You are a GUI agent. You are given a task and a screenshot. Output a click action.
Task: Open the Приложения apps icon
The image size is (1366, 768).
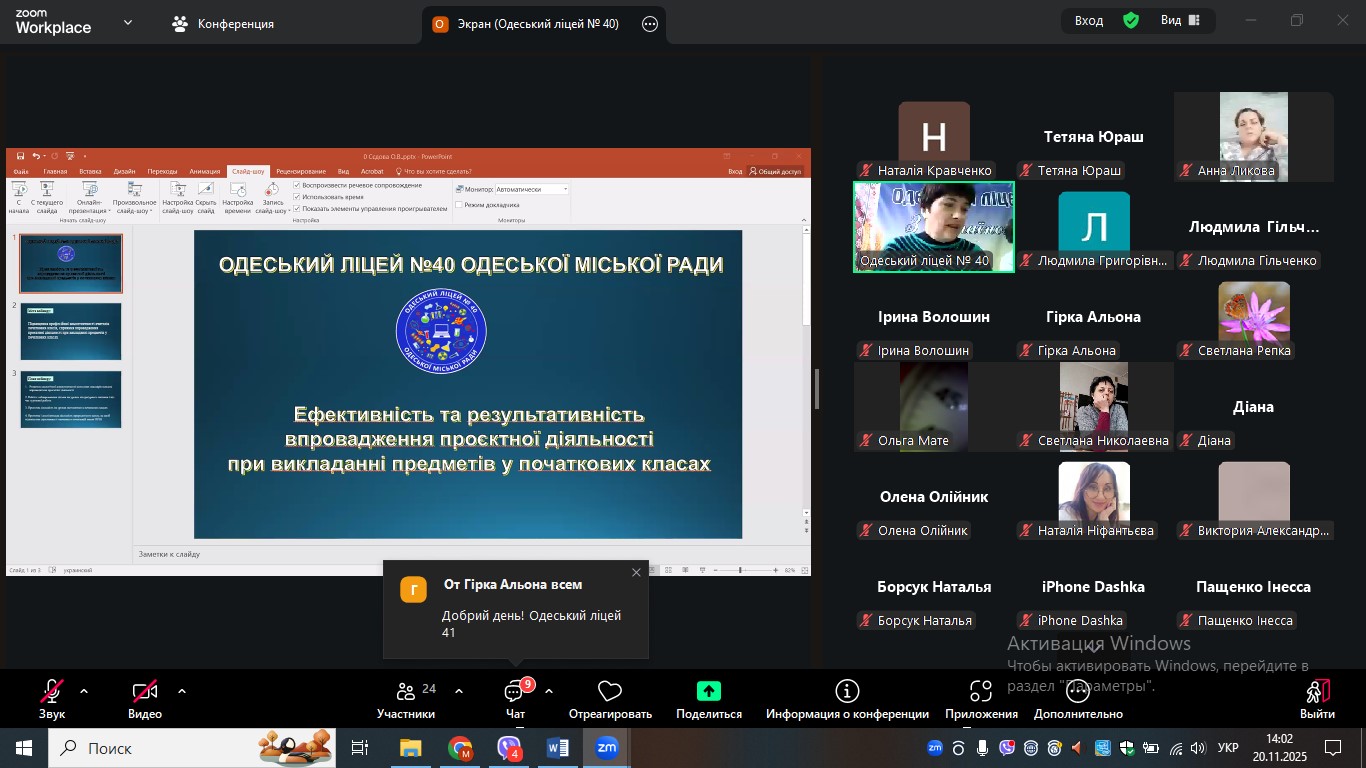(981, 692)
